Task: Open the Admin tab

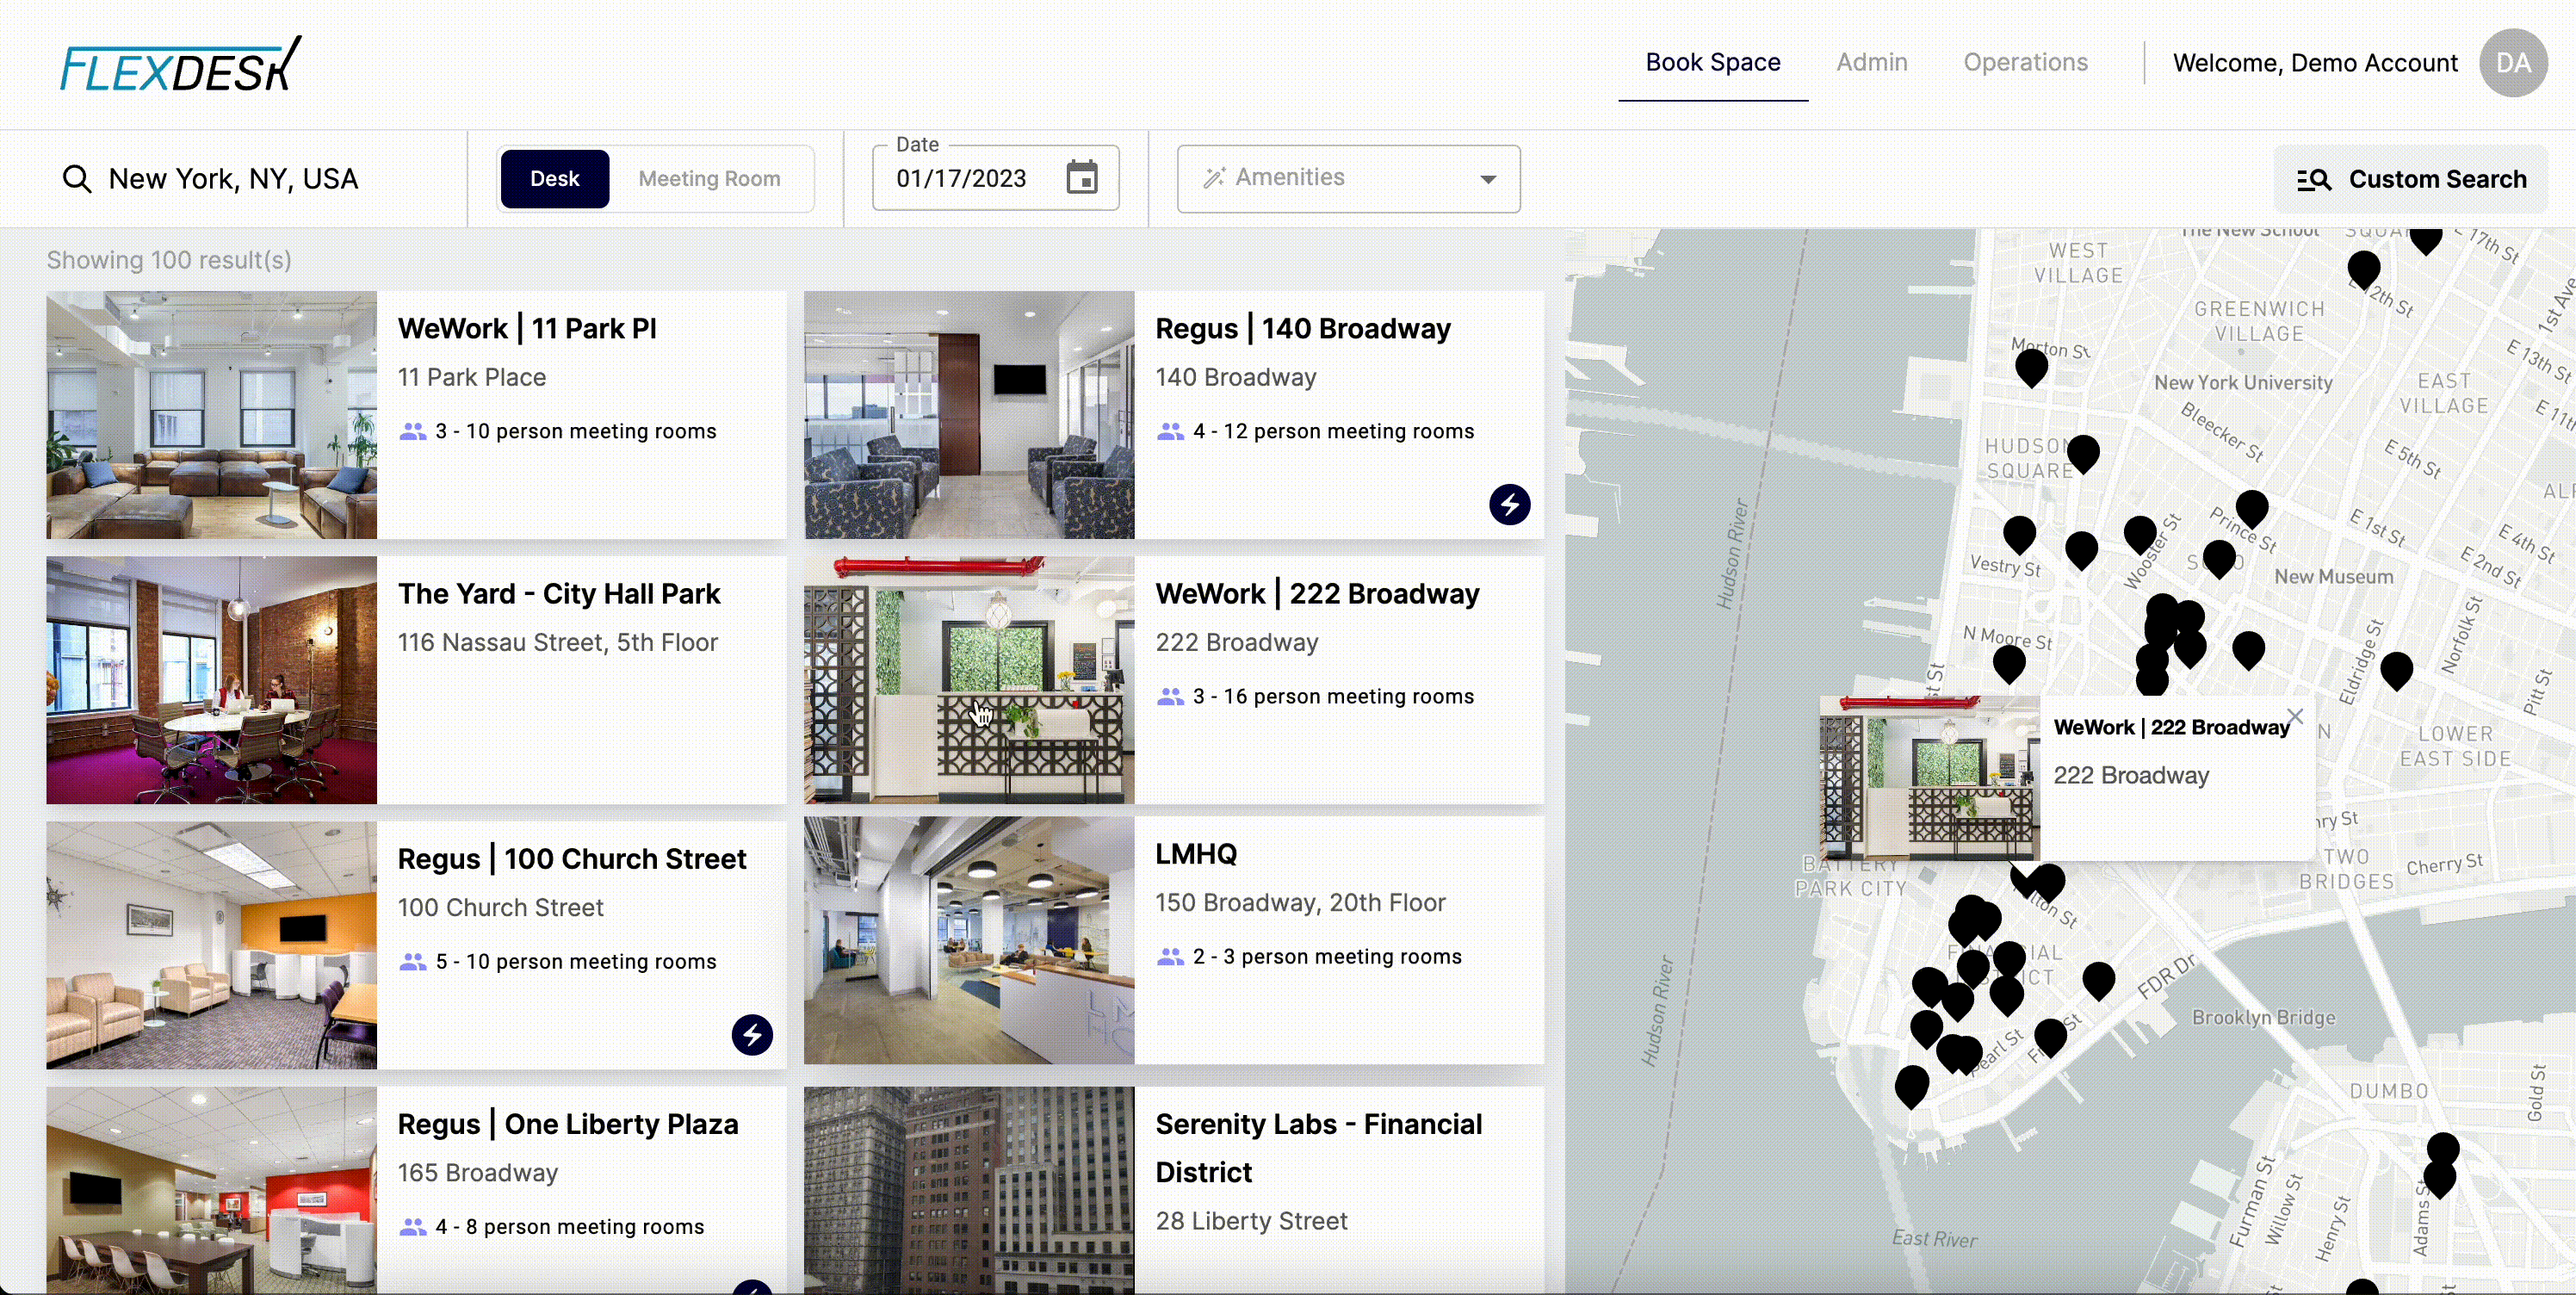Action: 1871,63
